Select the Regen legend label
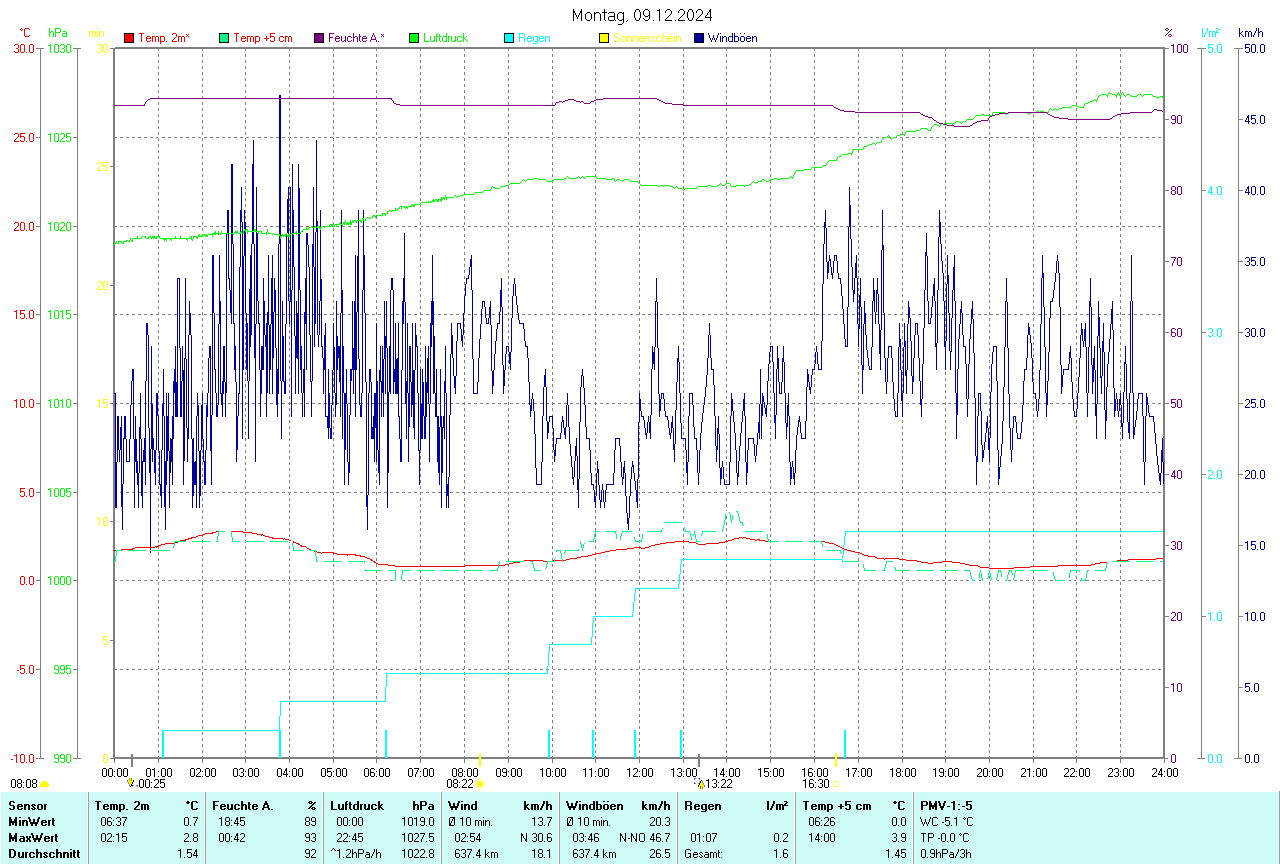Viewport: 1280px width, 864px height. 534,38
